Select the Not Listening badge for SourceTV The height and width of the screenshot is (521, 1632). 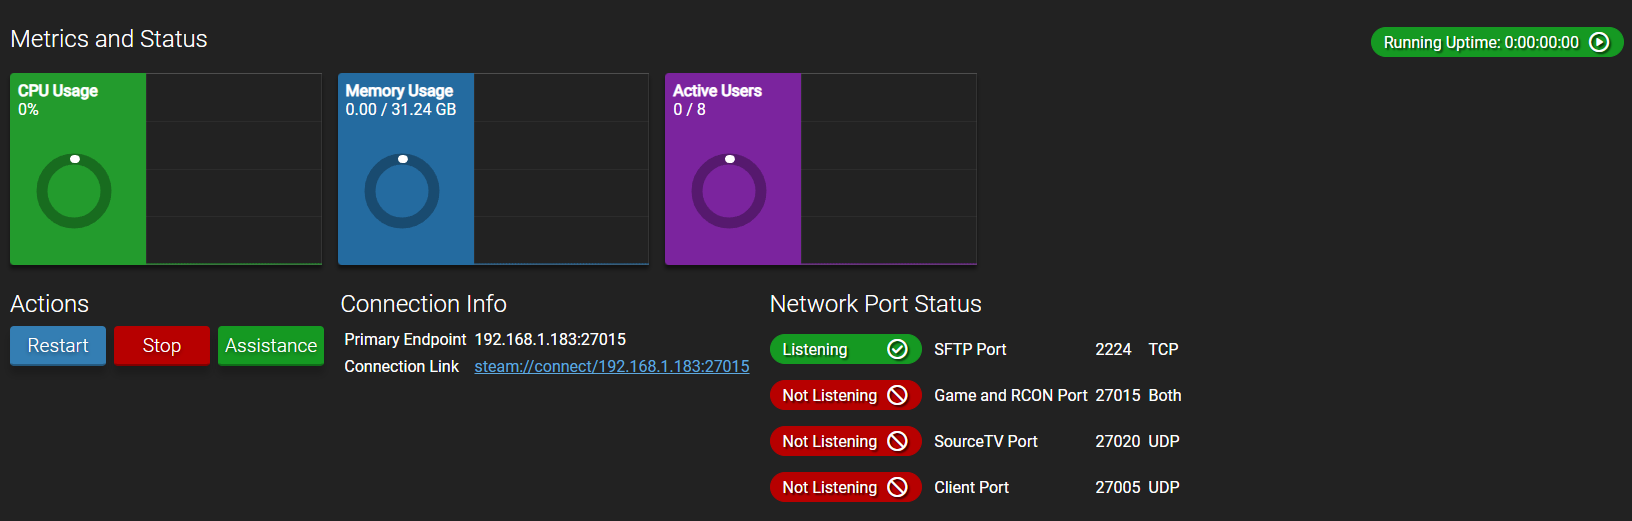point(830,441)
